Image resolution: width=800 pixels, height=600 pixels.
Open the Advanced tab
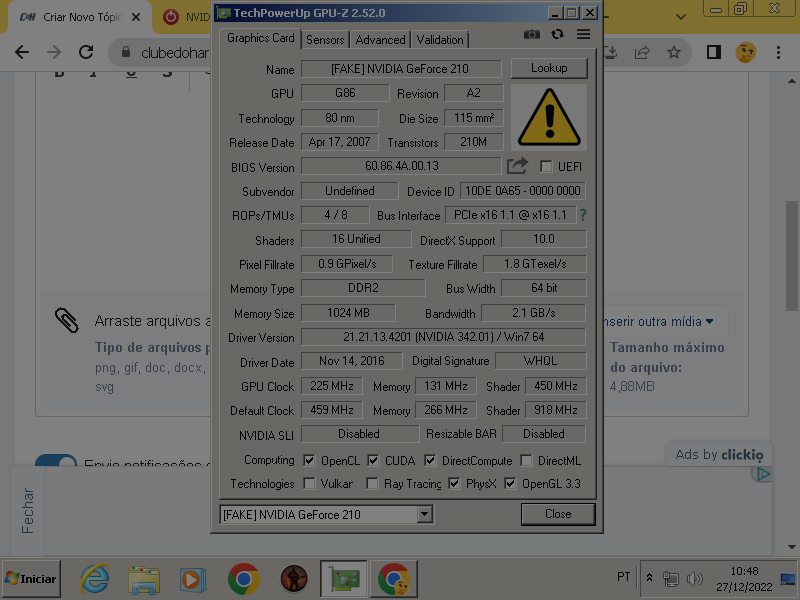coord(380,40)
